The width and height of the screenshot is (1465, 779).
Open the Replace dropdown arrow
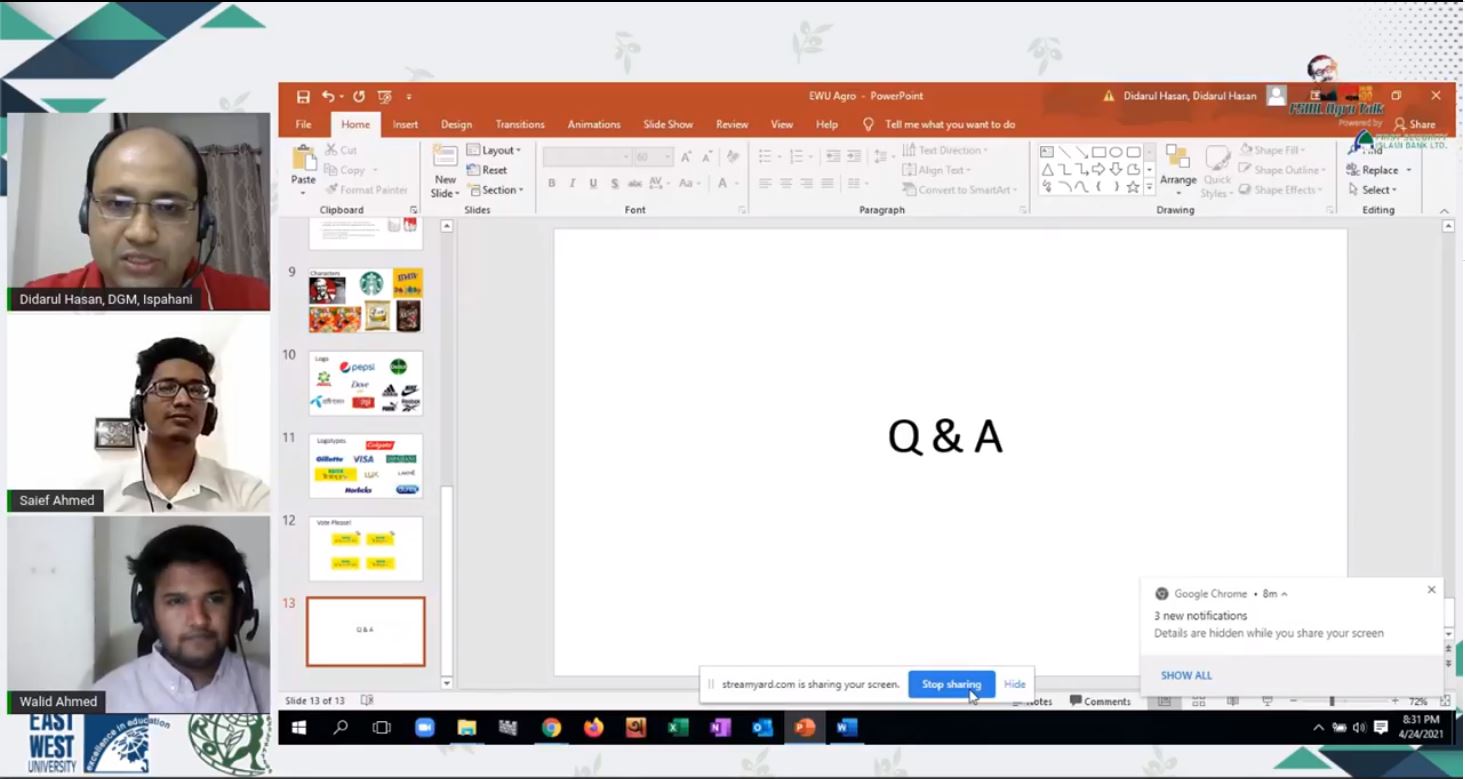point(1409,170)
